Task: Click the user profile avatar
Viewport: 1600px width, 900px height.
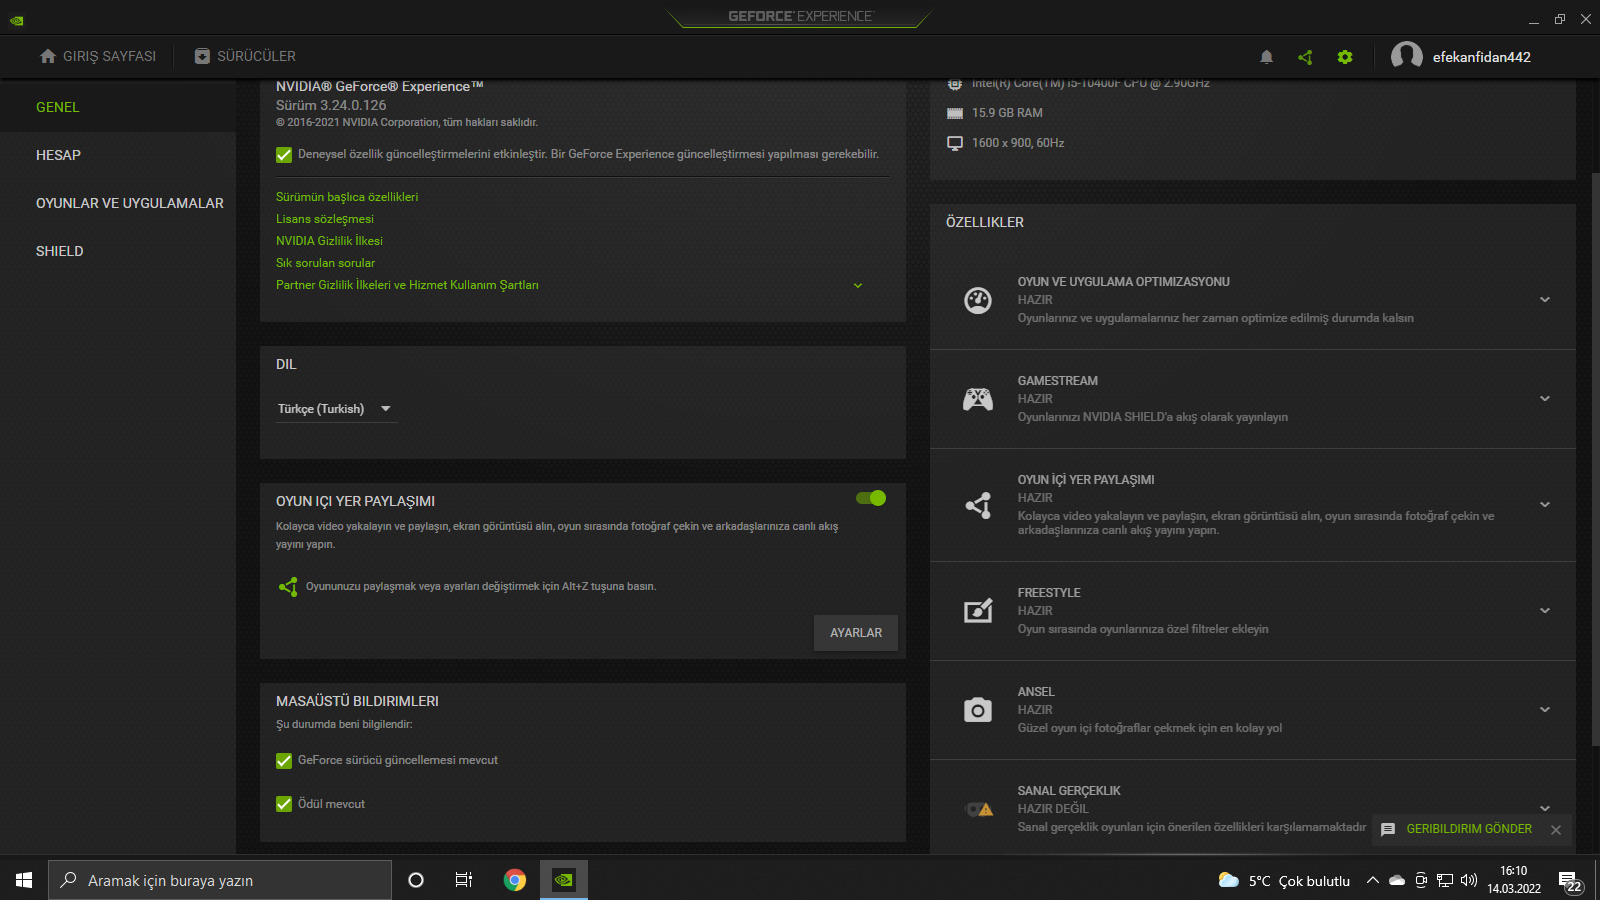Action: pyautogui.click(x=1407, y=57)
